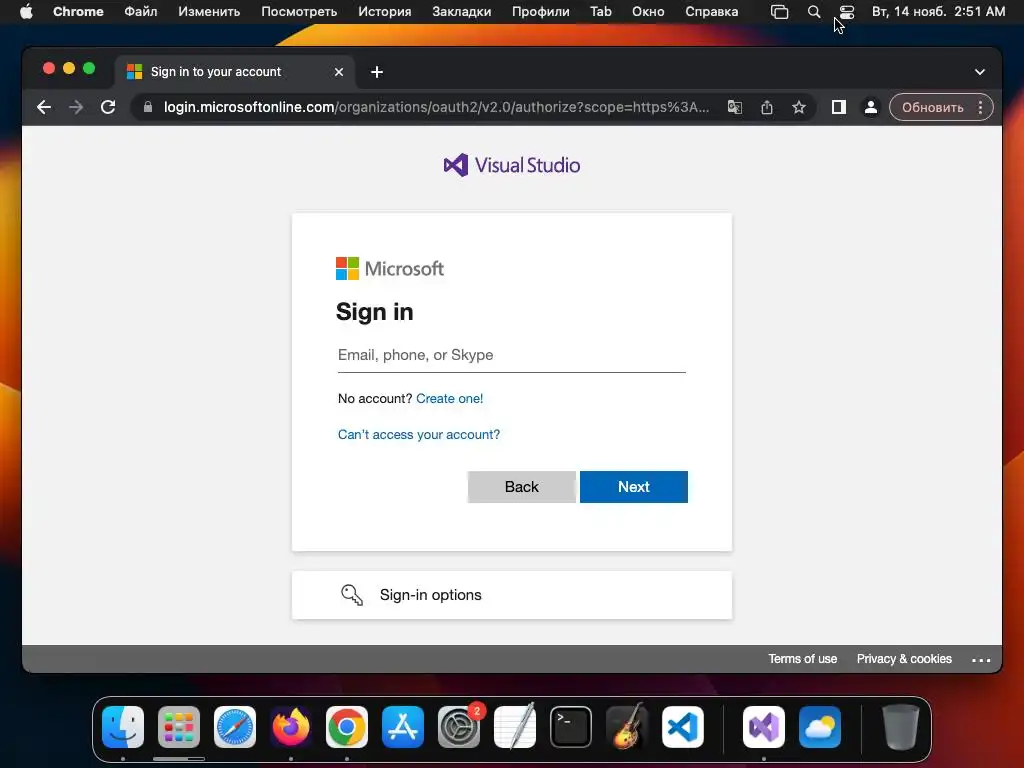Open the Tab menu
The width and height of the screenshot is (1024, 768).
pyautogui.click(x=601, y=12)
